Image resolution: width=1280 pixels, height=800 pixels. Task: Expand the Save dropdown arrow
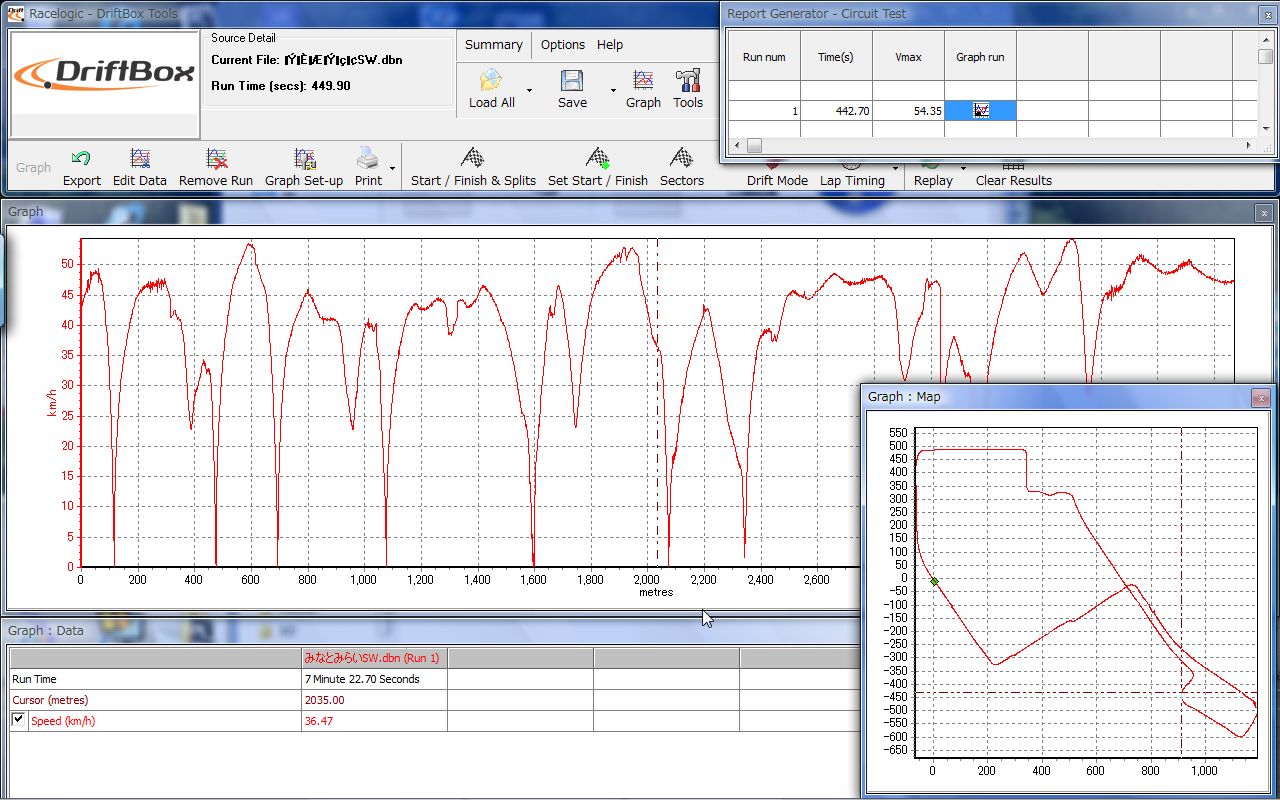point(613,91)
